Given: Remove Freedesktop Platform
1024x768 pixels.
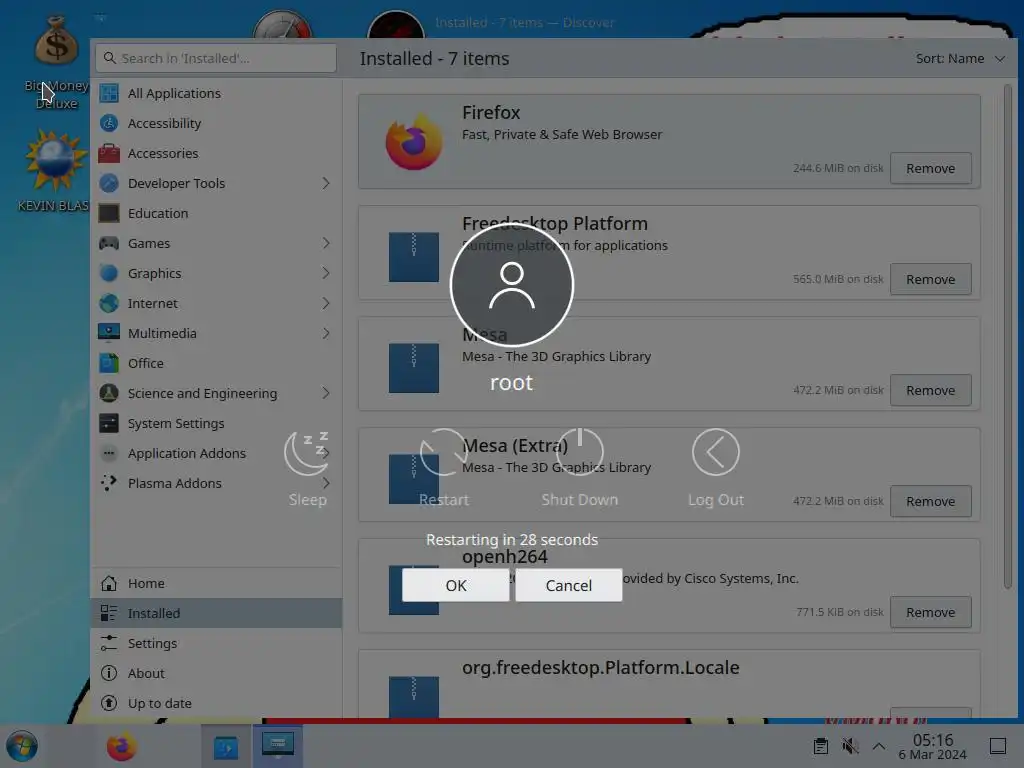Looking at the screenshot, I should click(x=930, y=280).
